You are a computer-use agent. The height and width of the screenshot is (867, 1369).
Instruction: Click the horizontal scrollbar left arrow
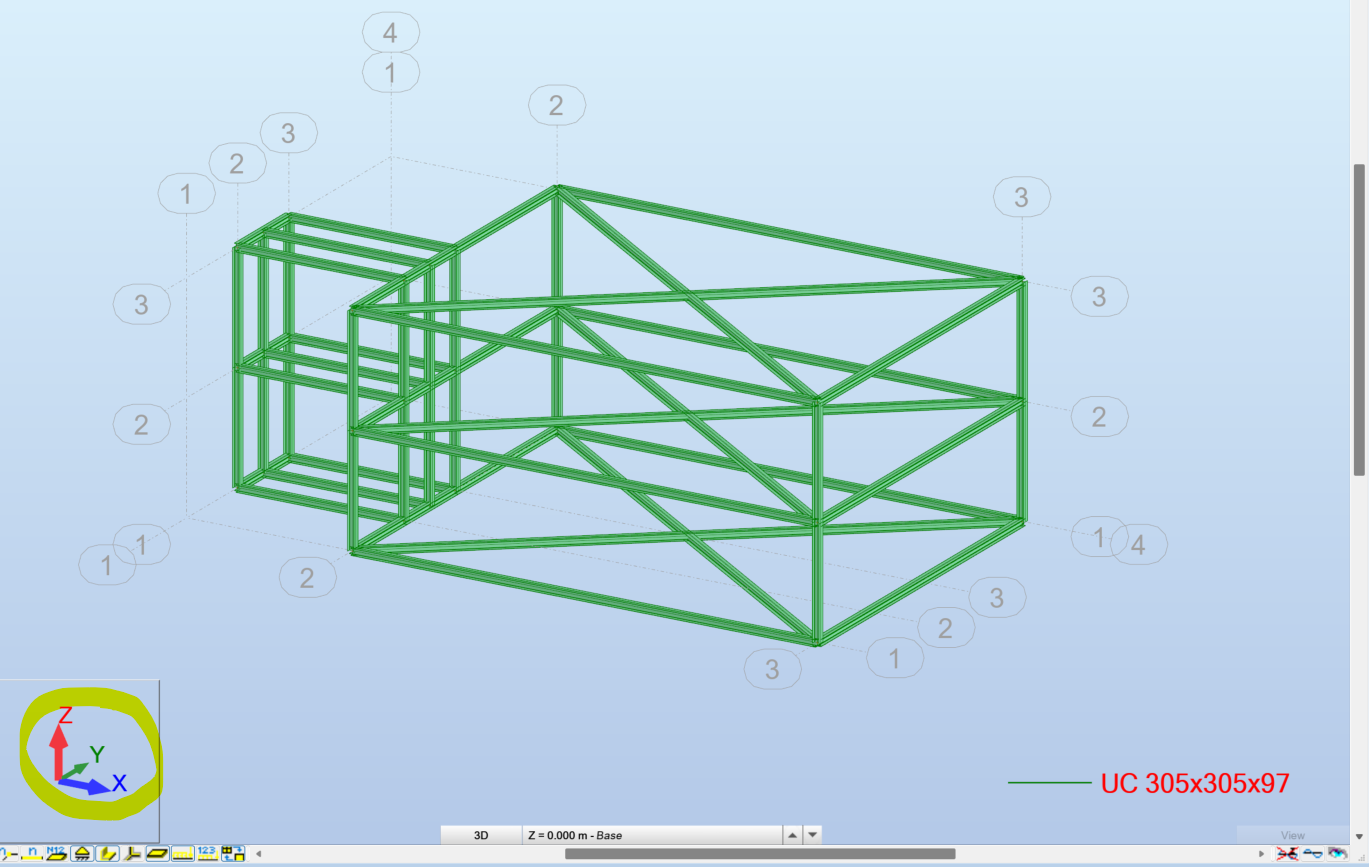[x=259, y=854]
